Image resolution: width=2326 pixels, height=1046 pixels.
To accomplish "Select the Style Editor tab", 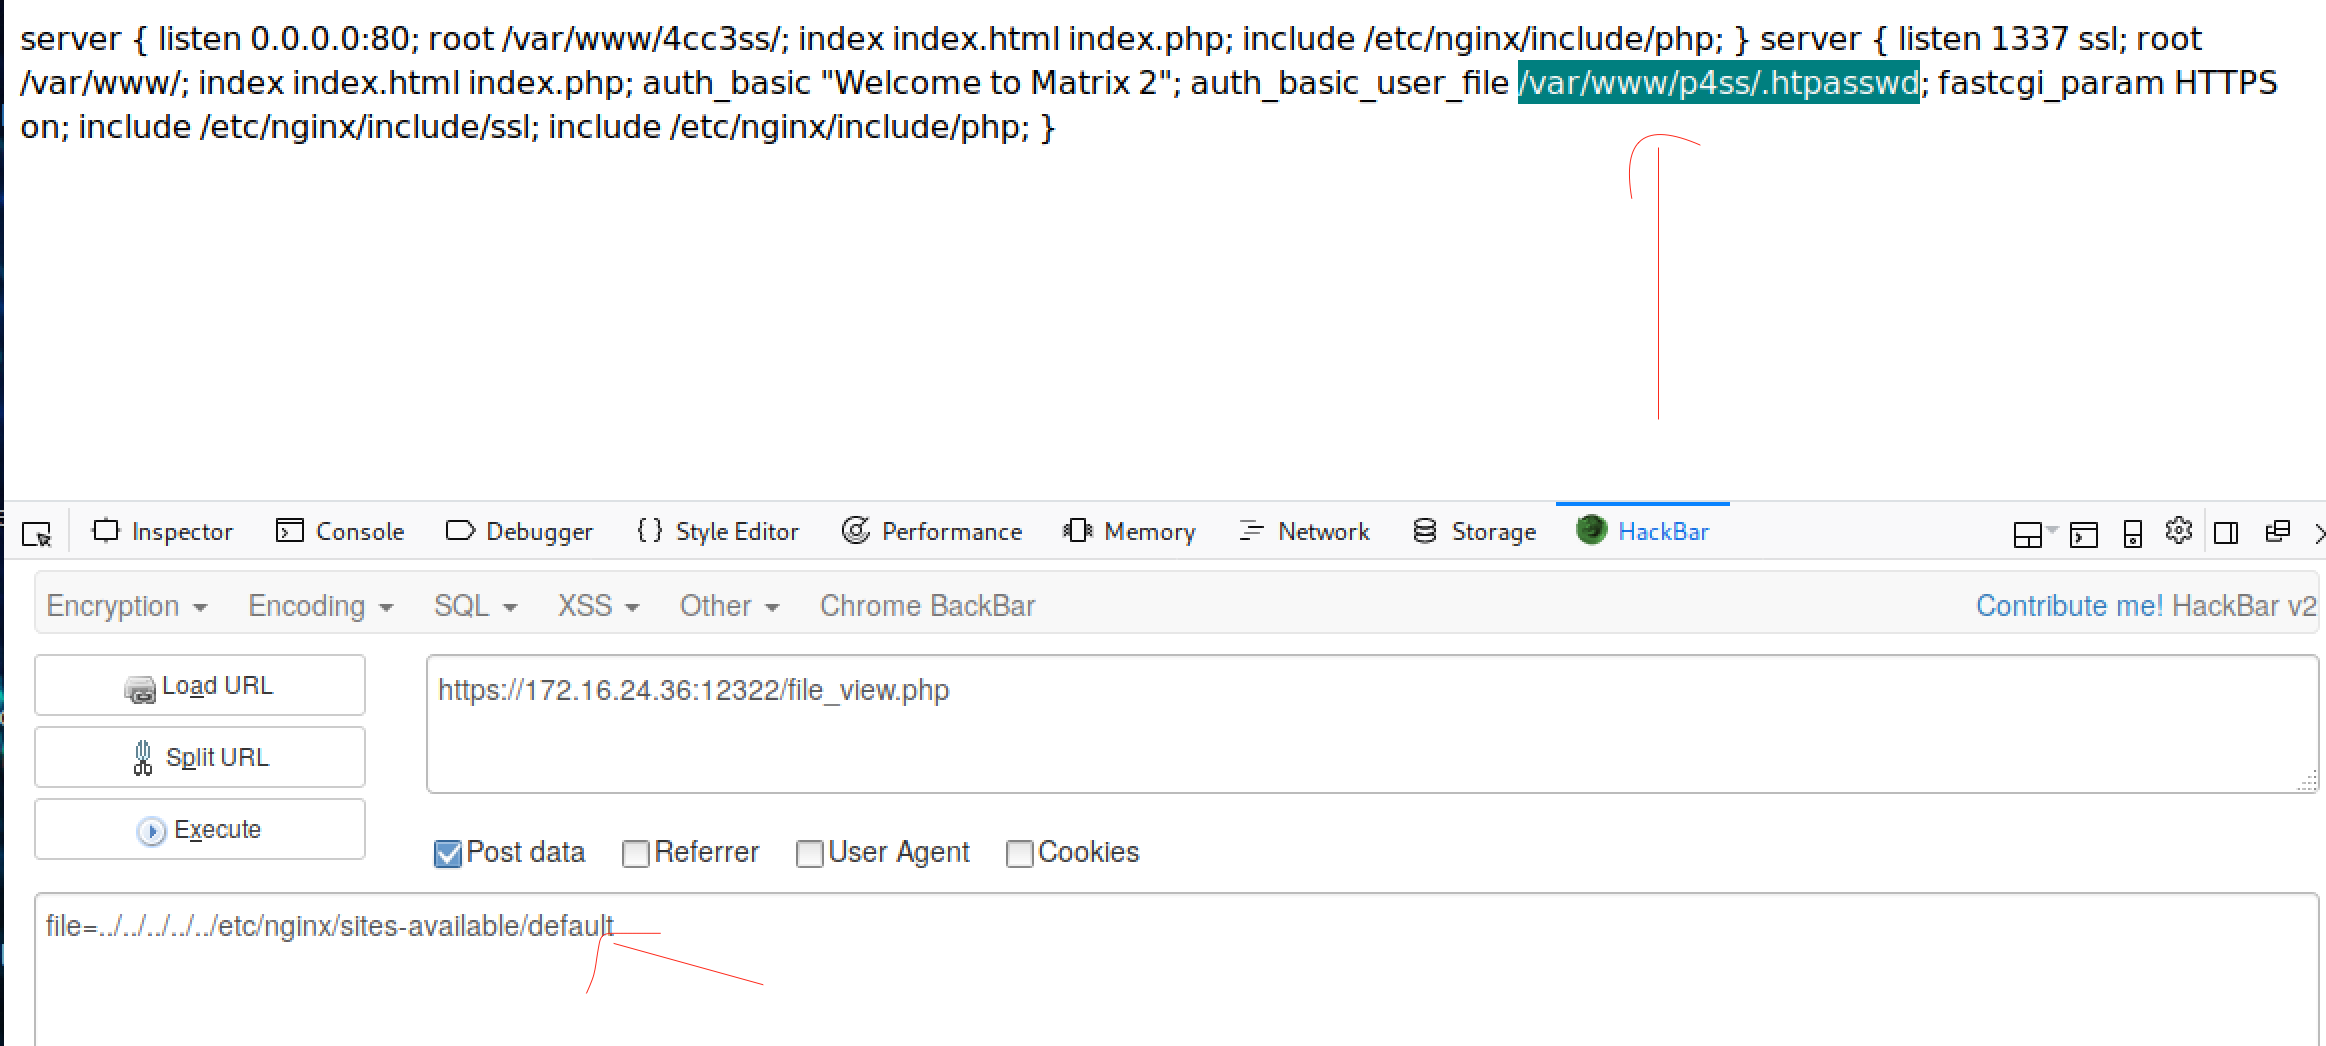I will coord(718,531).
